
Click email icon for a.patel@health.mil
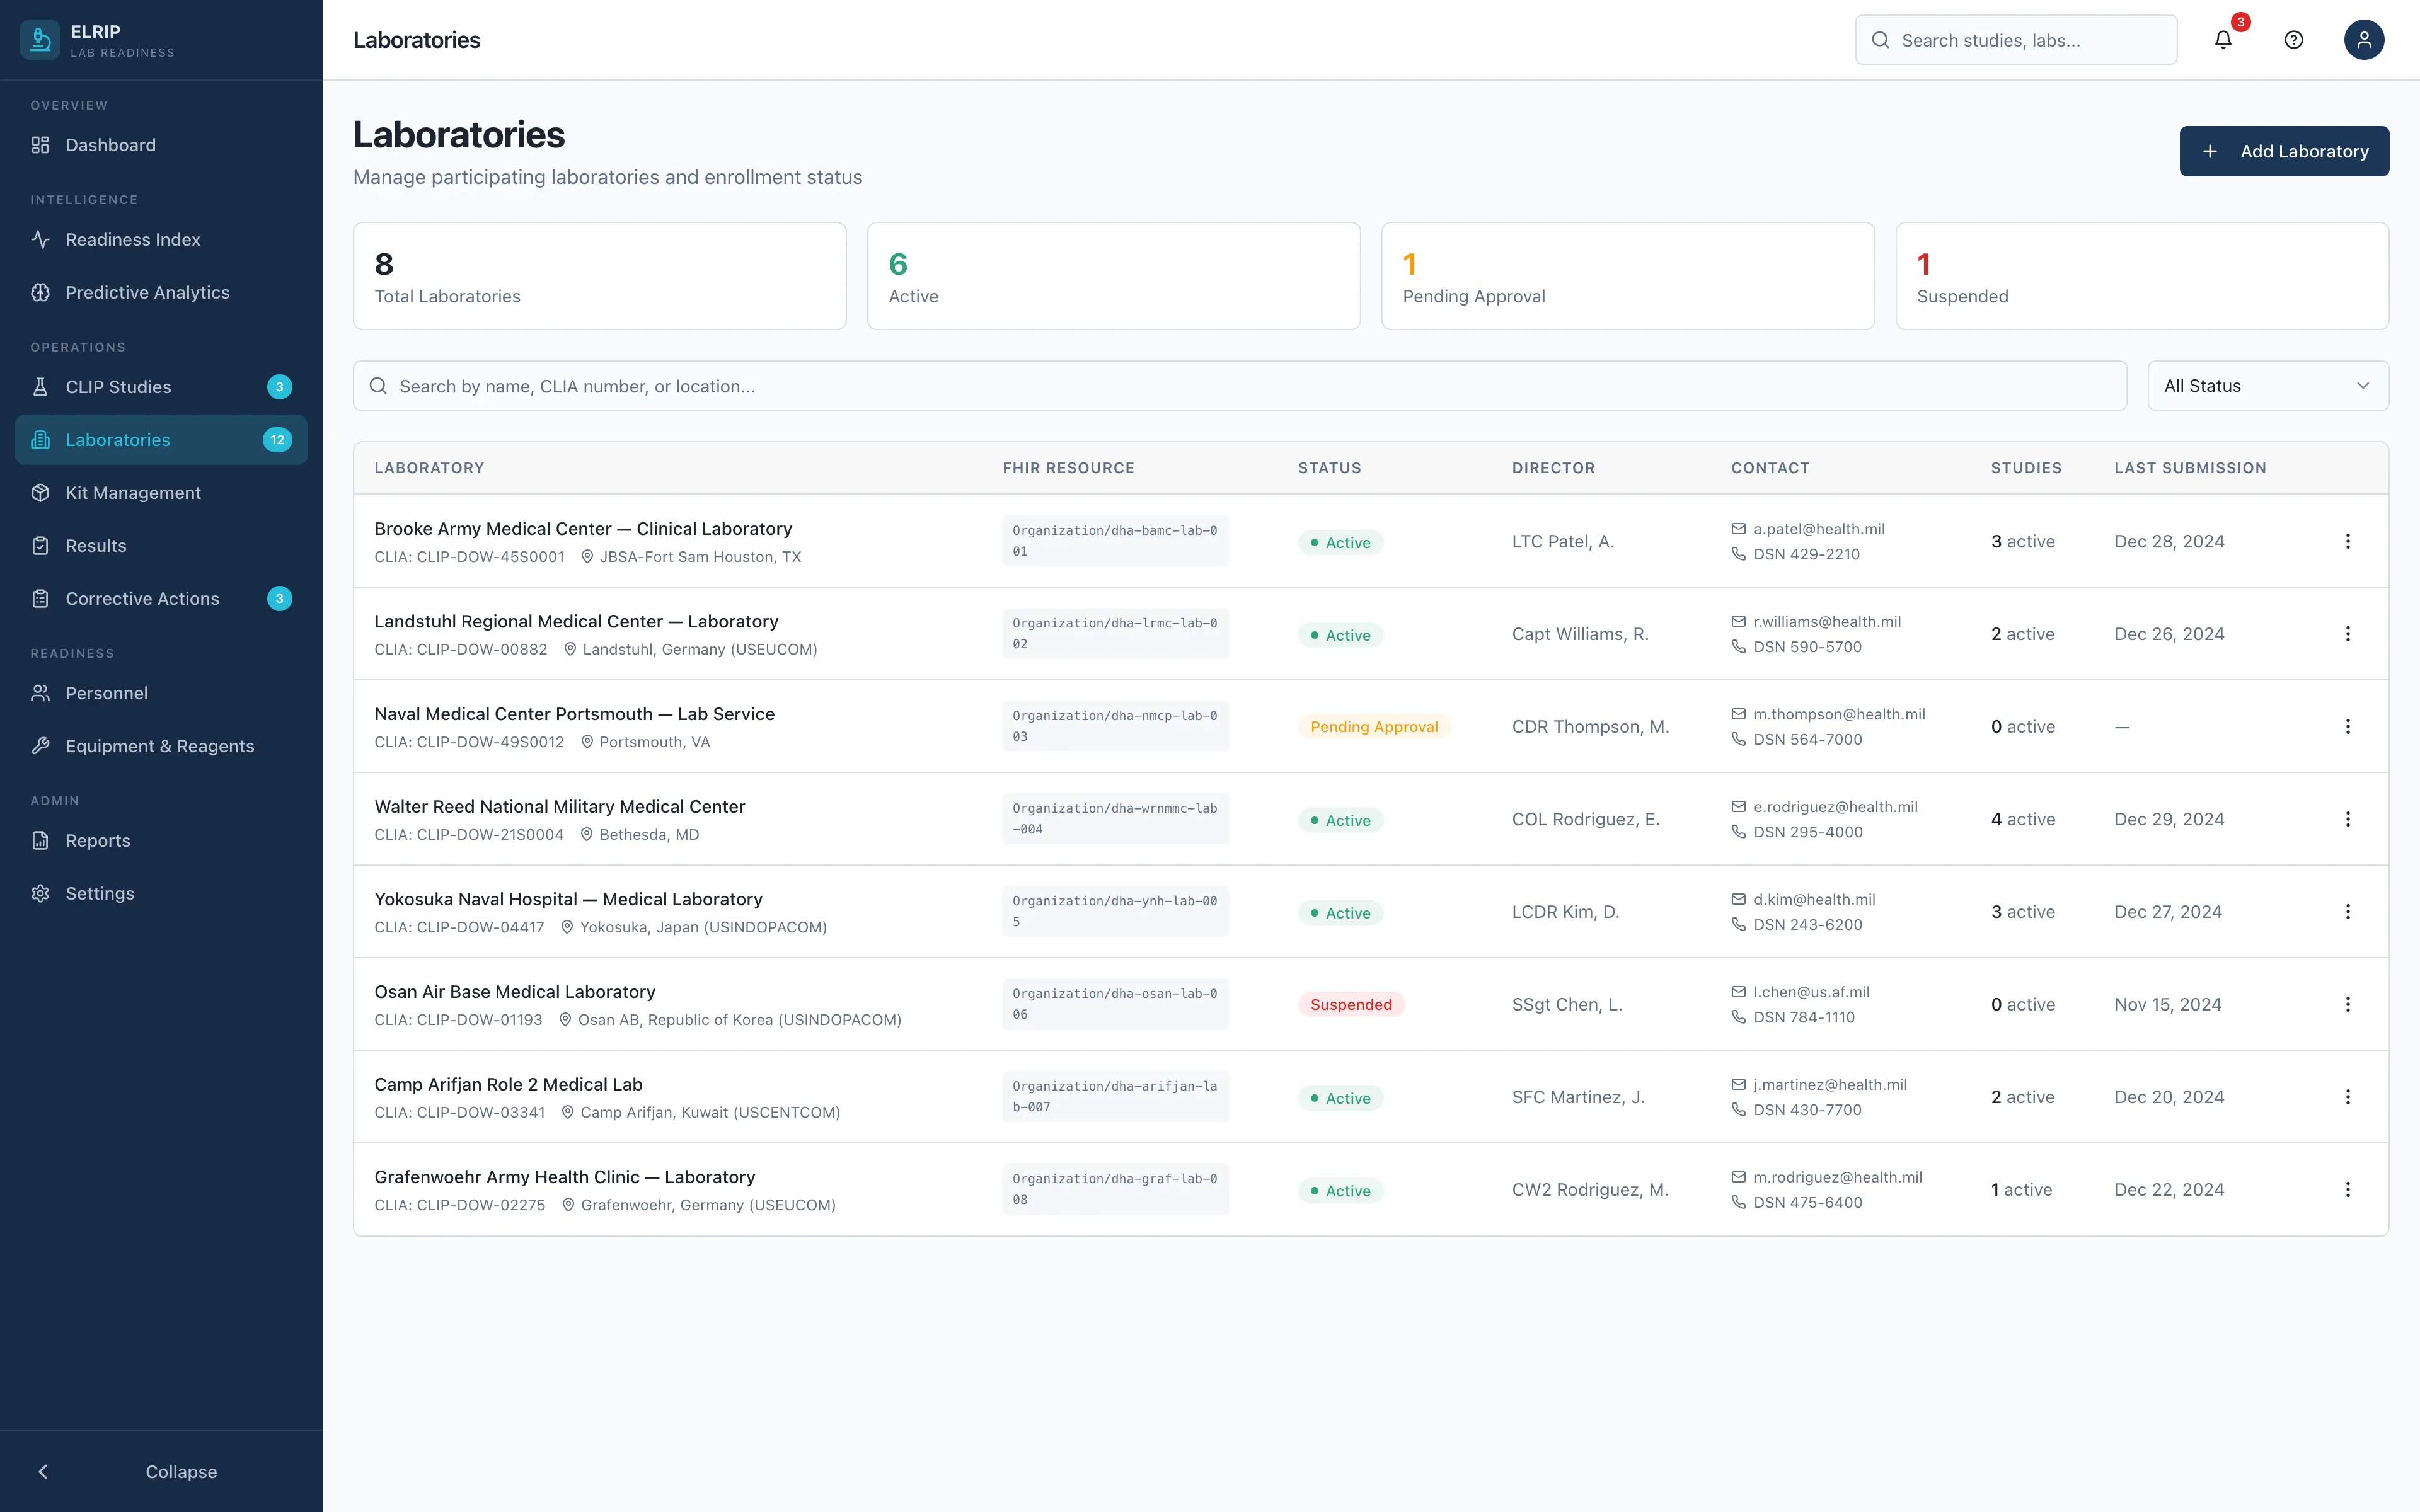click(x=1738, y=529)
